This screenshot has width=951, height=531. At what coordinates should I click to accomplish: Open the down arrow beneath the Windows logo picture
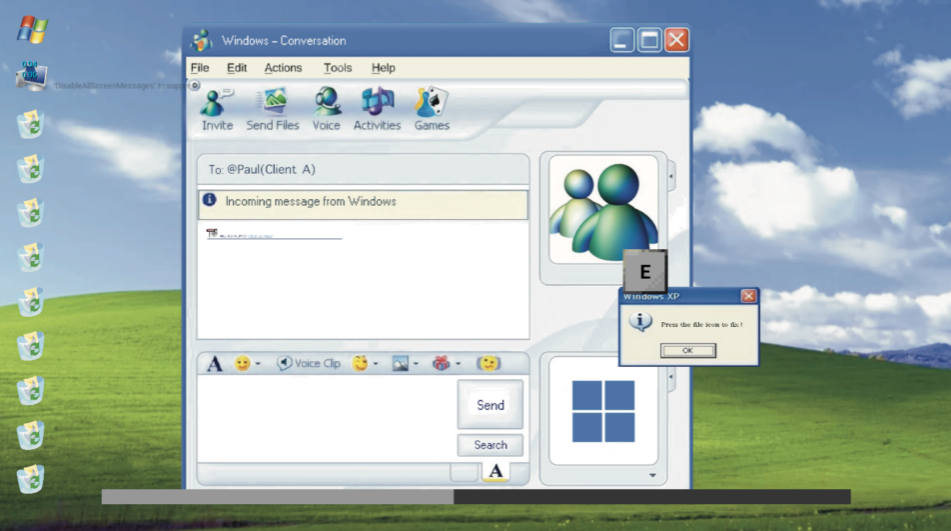click(x=653, y=476)
